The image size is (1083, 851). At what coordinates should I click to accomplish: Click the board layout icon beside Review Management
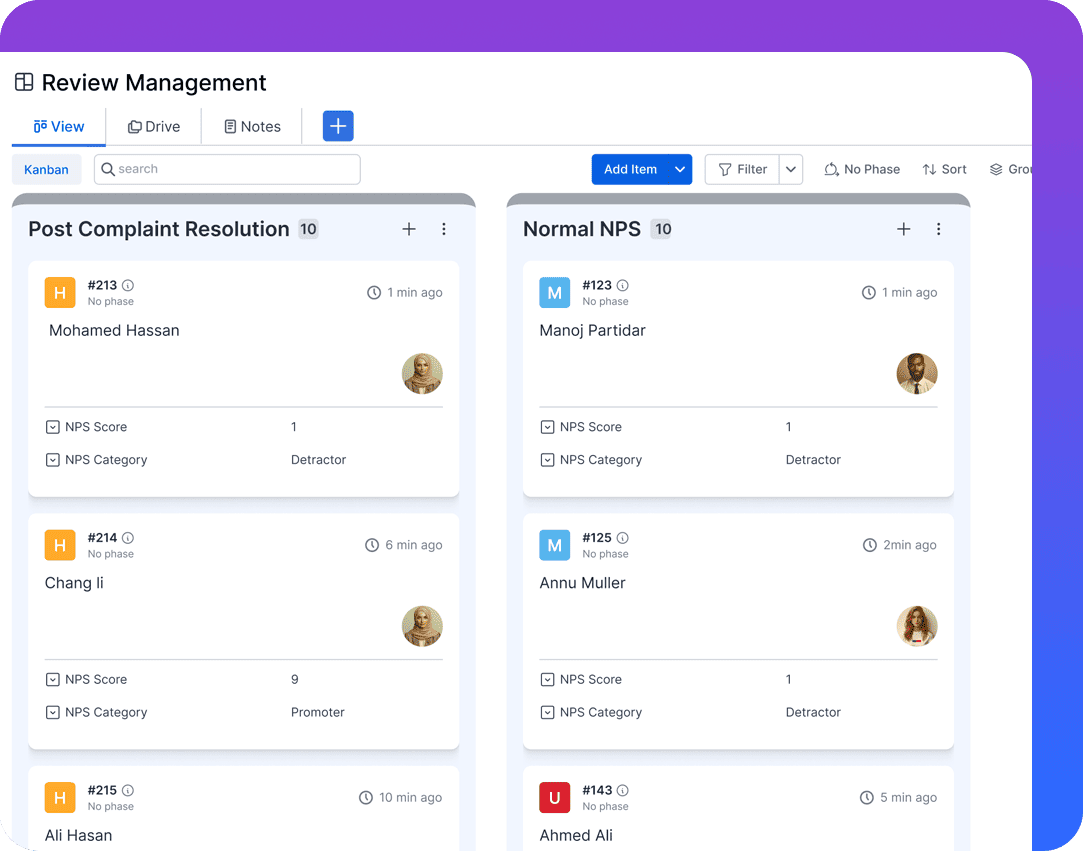click(x=24, y=82)
